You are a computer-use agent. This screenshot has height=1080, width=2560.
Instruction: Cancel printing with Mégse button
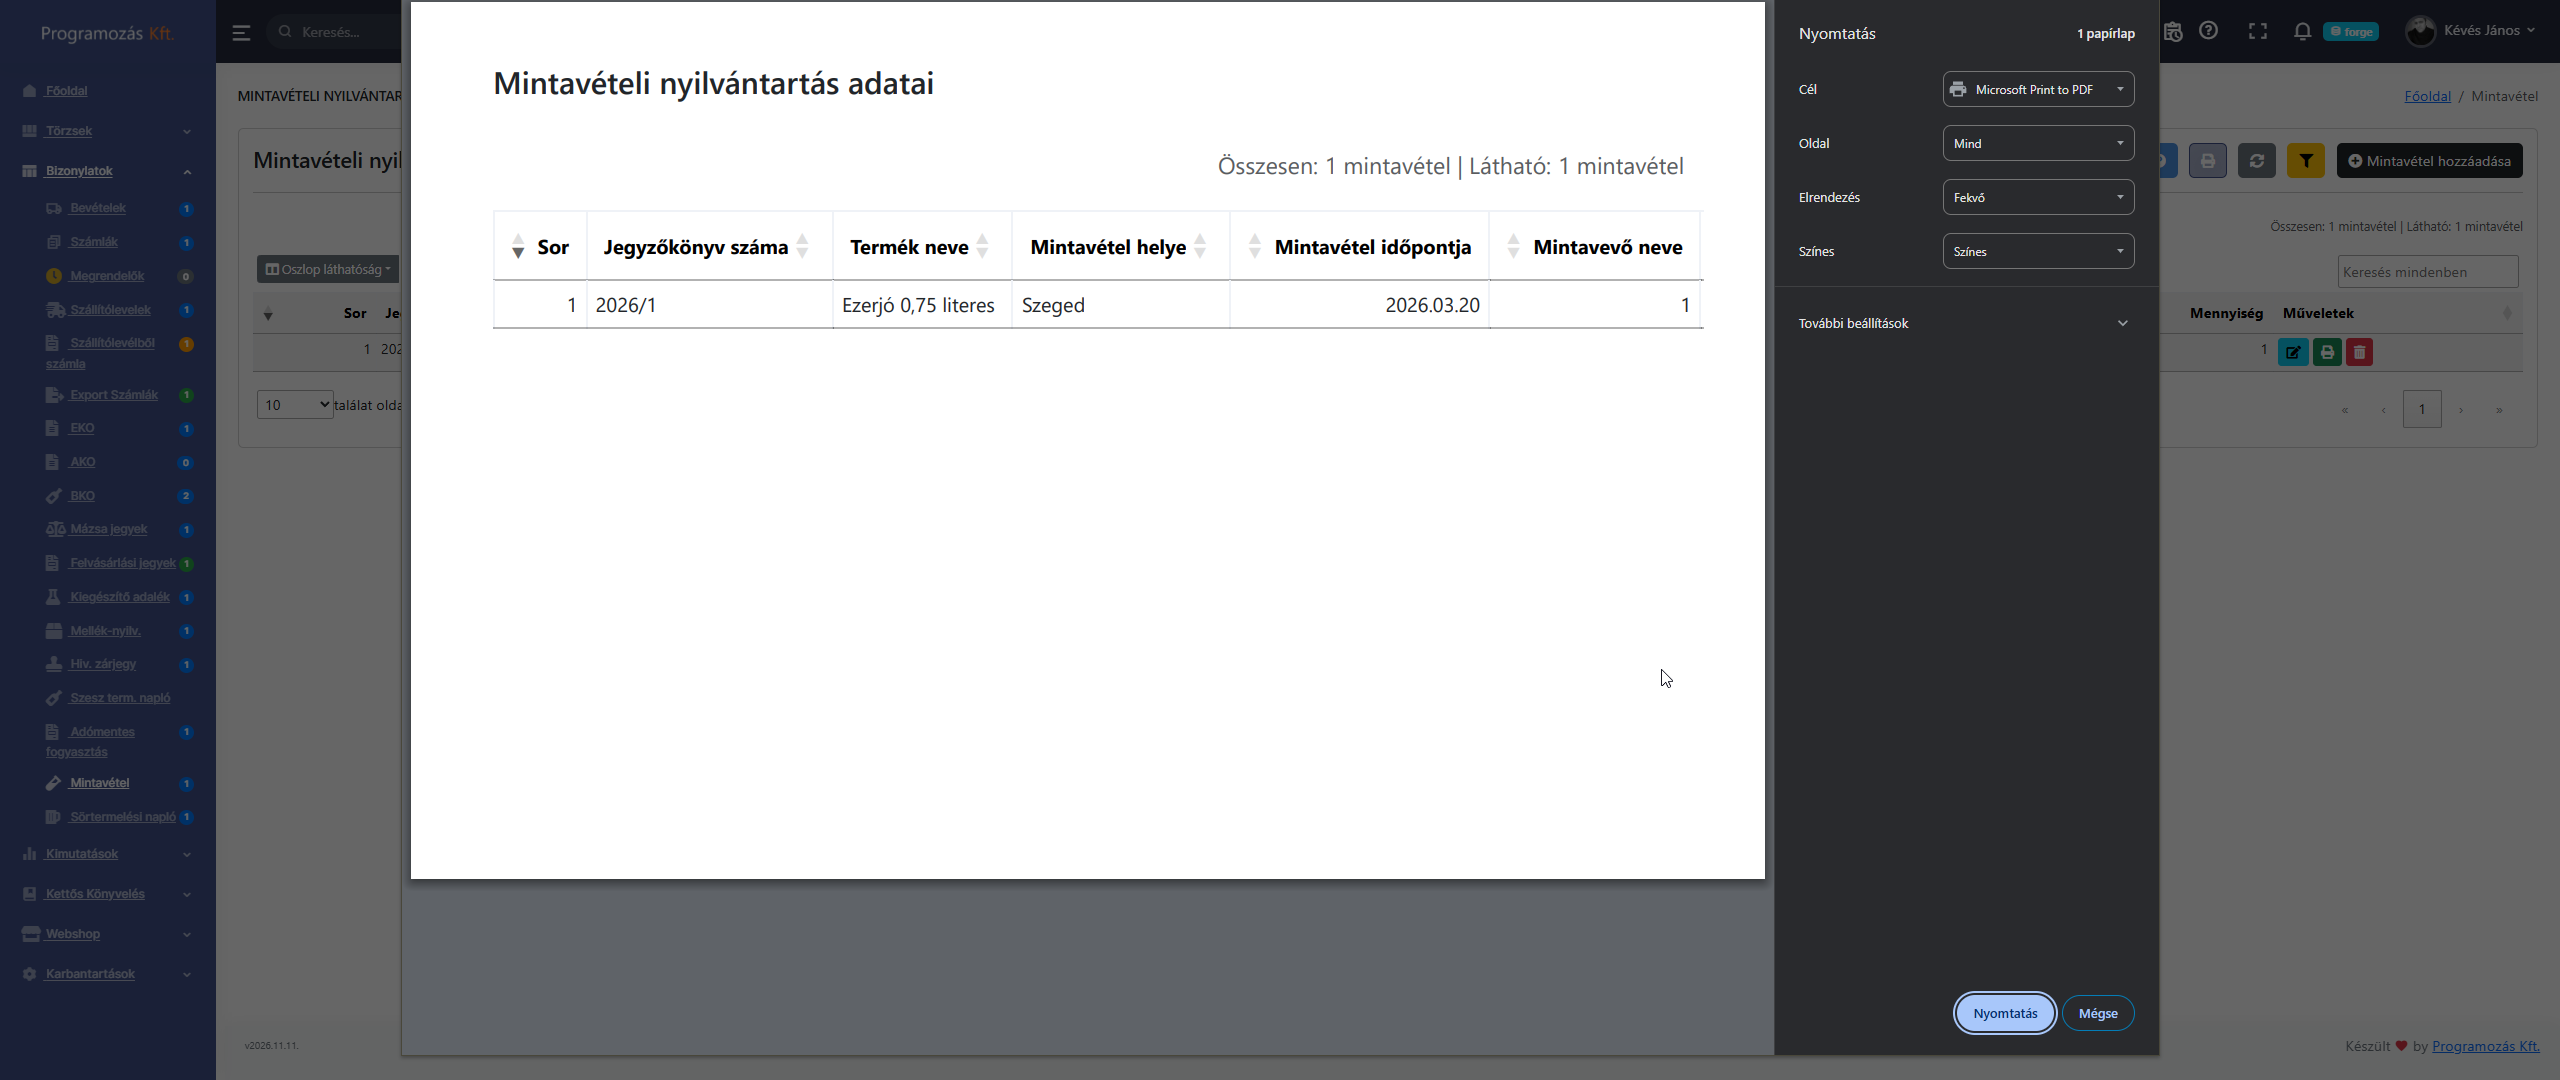click(x=2097, y=1013)
